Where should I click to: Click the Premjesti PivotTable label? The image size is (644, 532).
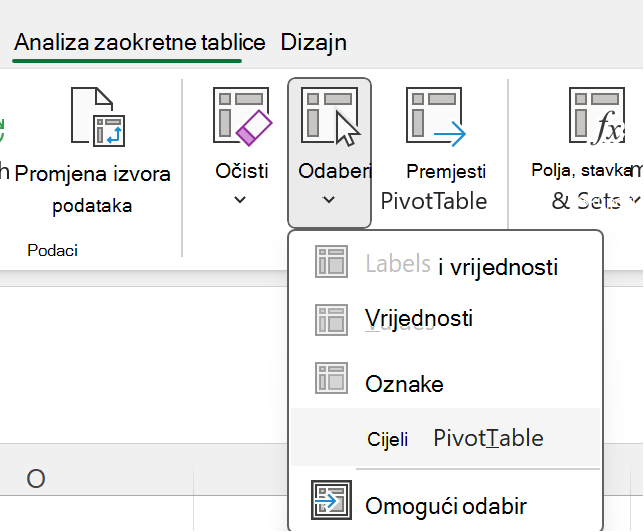[435, 186]
